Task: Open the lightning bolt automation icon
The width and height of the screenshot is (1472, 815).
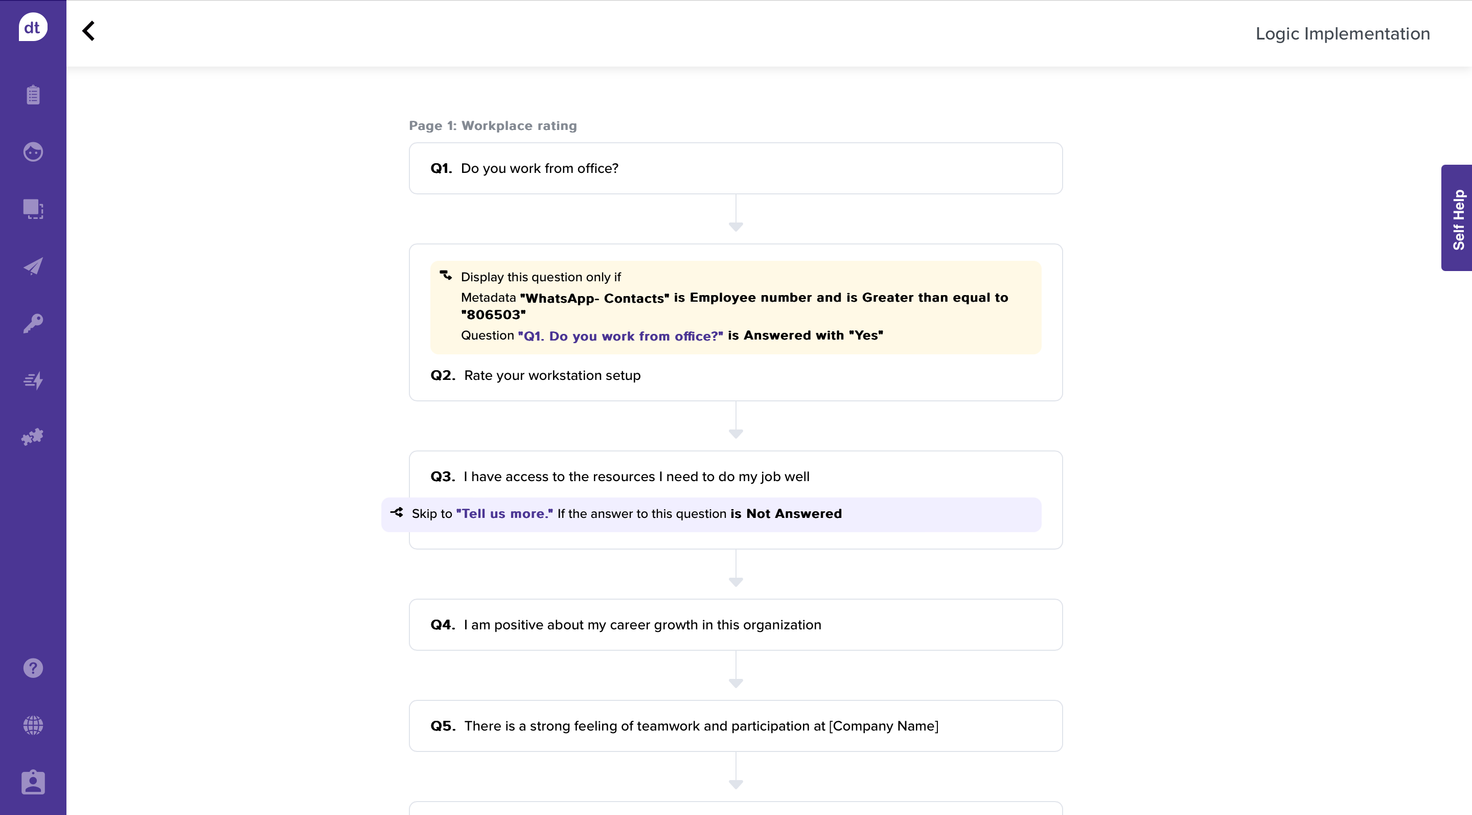Action: [33, 380]
